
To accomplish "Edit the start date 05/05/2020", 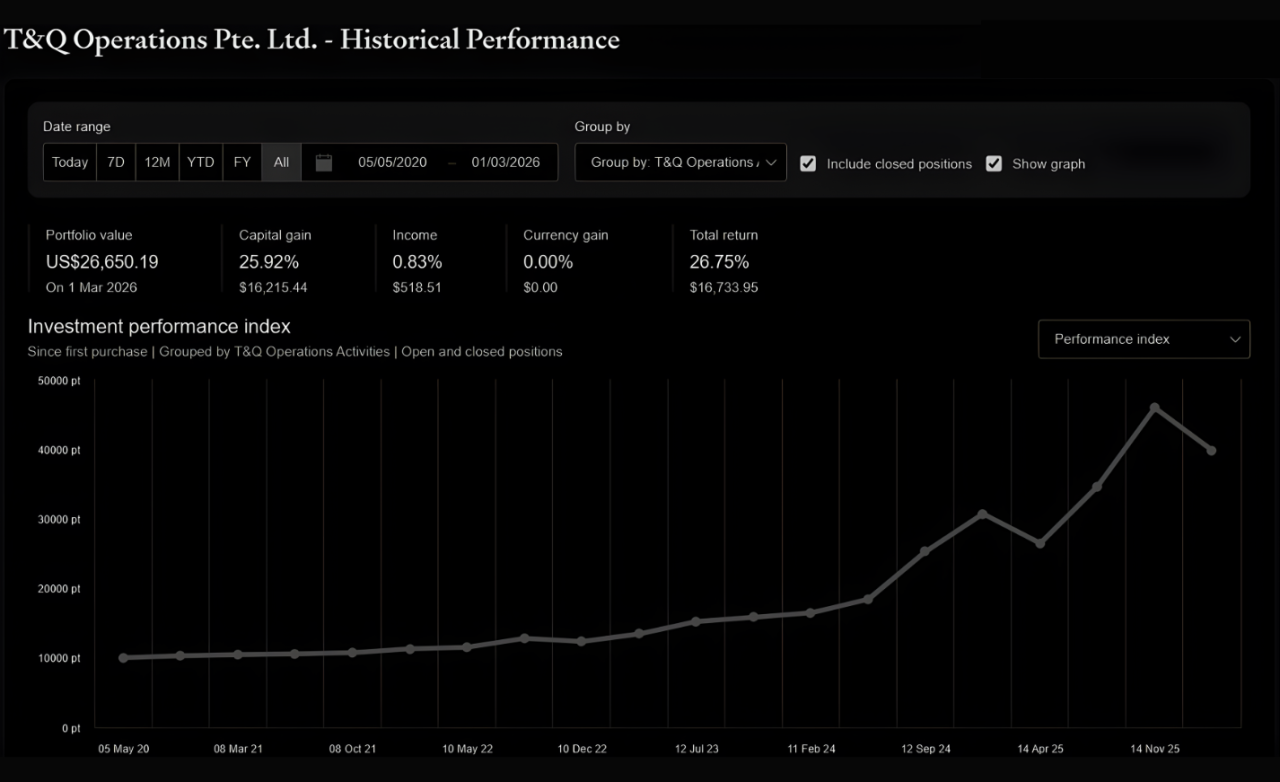I will coord(392,163).
